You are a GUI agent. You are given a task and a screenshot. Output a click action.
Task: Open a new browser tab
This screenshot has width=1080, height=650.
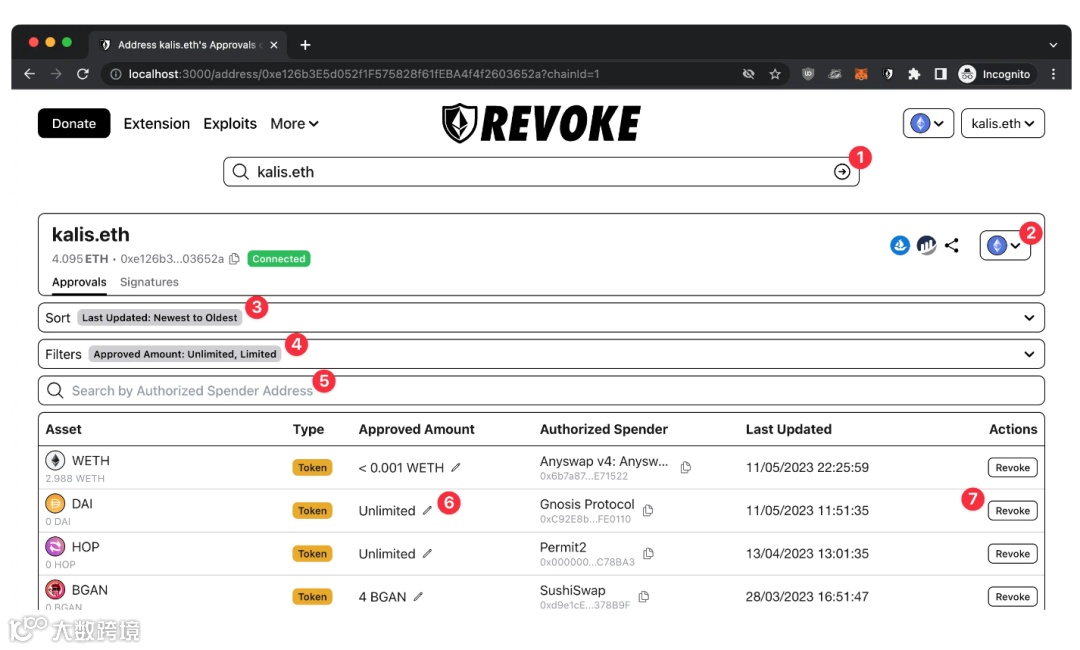pyautogui.click(x=305, y=45)
